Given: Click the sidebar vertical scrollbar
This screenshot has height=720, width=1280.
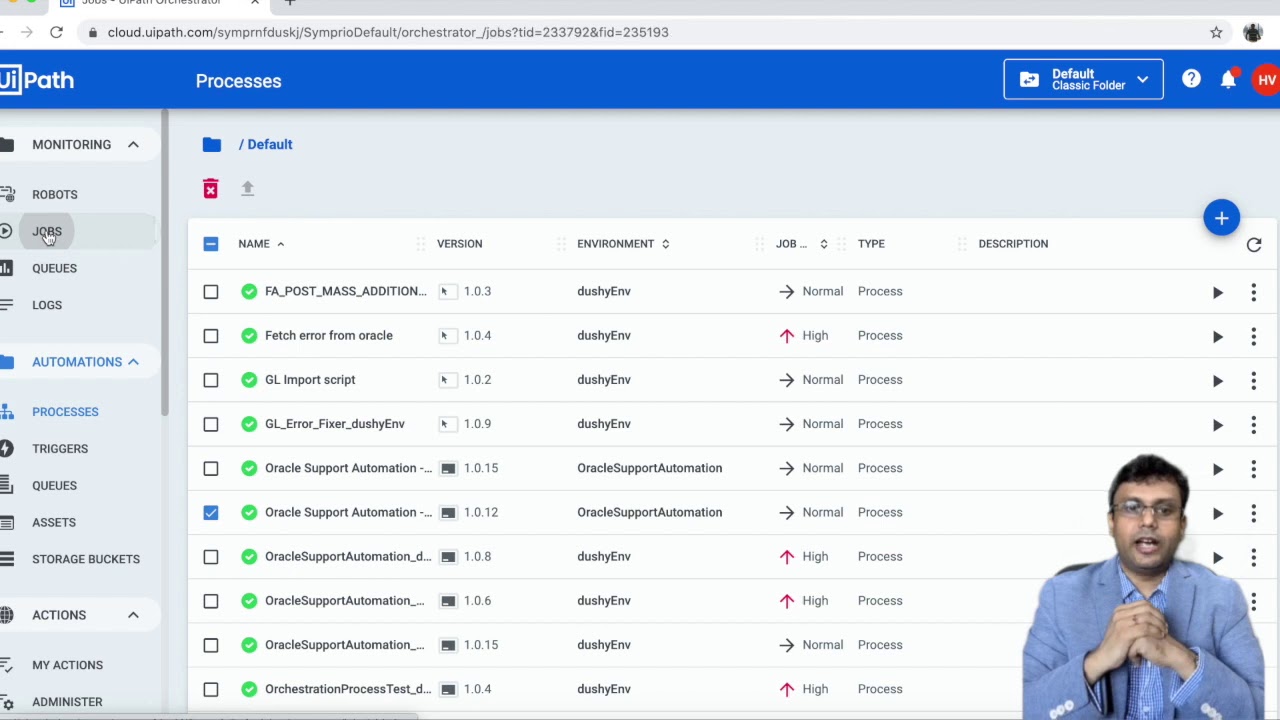Looking at the screenshot, I should click(164, 265).
